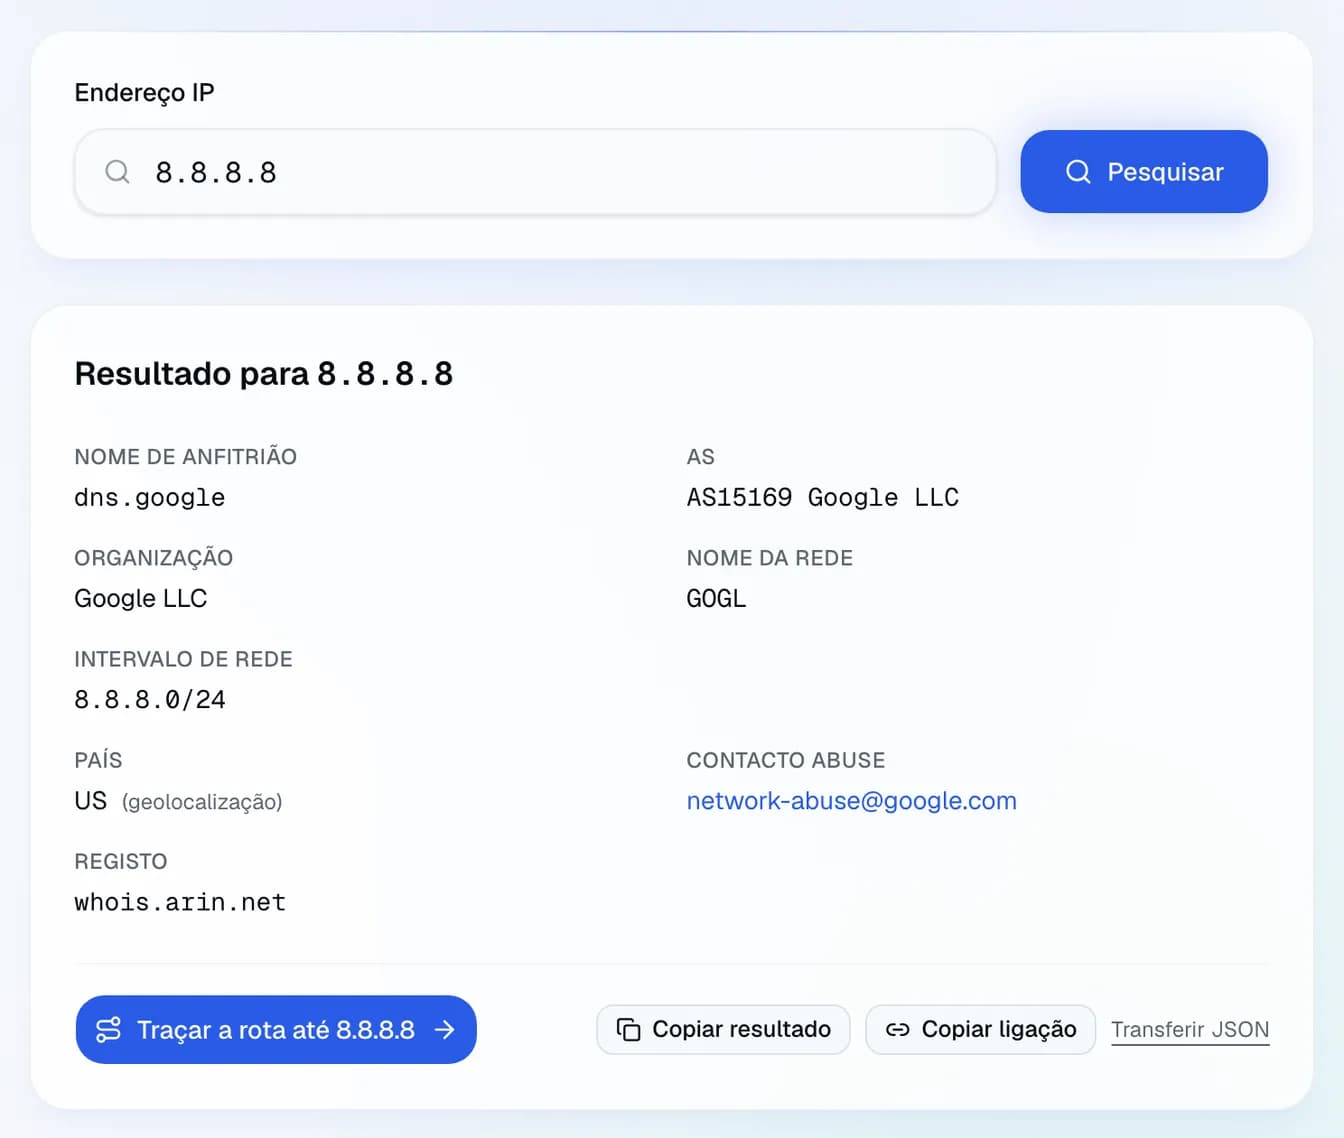Click the country value US
The width and height of the screenshot is (1344, 1138).
point(90,801)
